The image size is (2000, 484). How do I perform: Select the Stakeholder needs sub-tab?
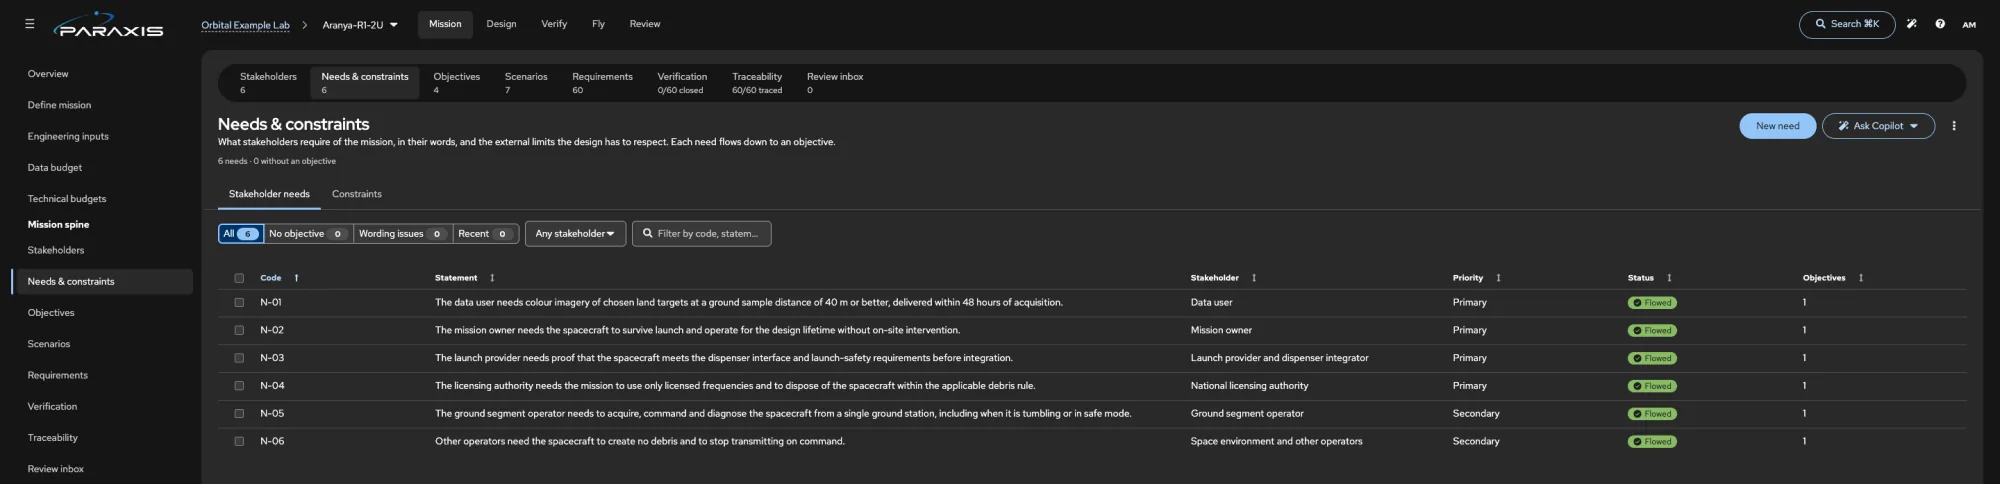pos(269,194)
